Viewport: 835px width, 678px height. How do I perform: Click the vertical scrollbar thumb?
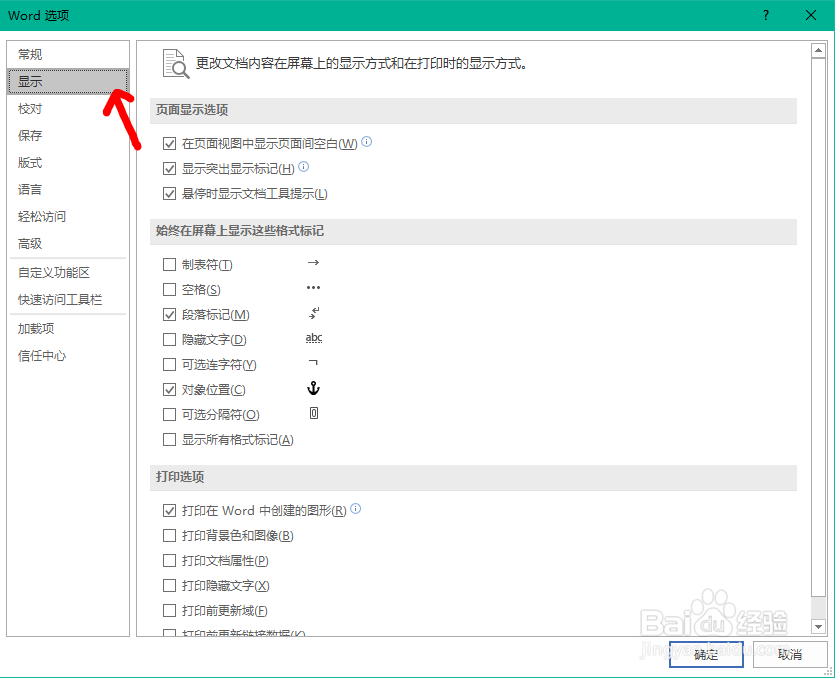[818, 328]
